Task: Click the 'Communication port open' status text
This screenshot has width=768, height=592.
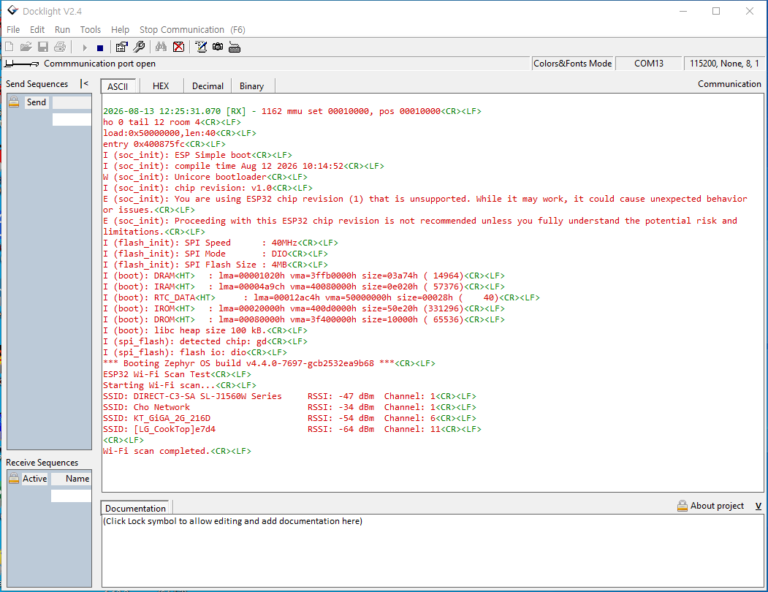Action: (x=99, y=64)
